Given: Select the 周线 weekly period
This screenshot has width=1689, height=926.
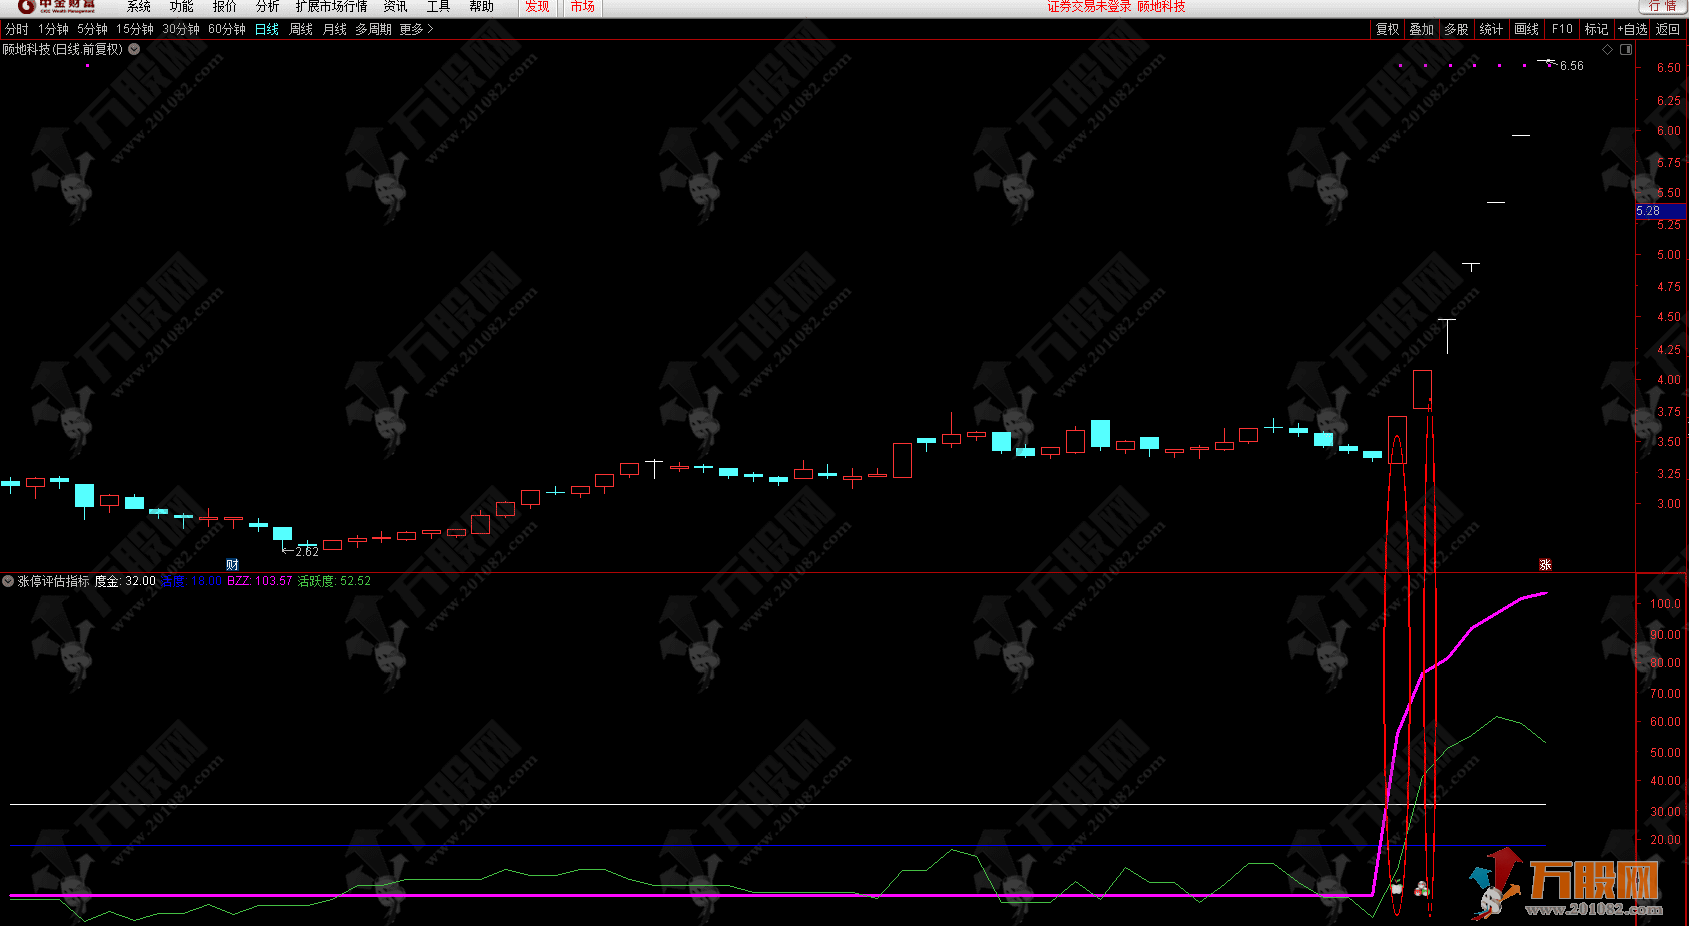Looking at the screenshot, I should pyautogui.click(x=301, y=29).
